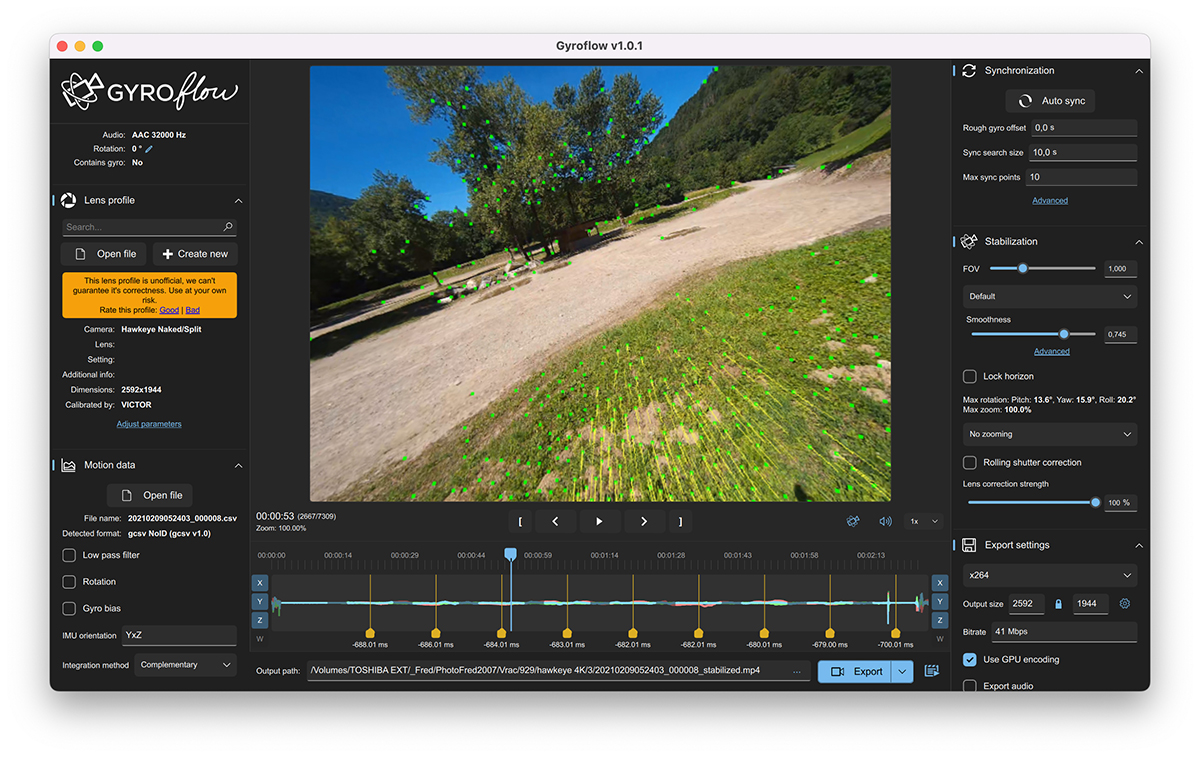Click the sync point labeled -688.01 ms
Screen dimensions: 1200x757
pyautogui.click(x=369, y=633)
